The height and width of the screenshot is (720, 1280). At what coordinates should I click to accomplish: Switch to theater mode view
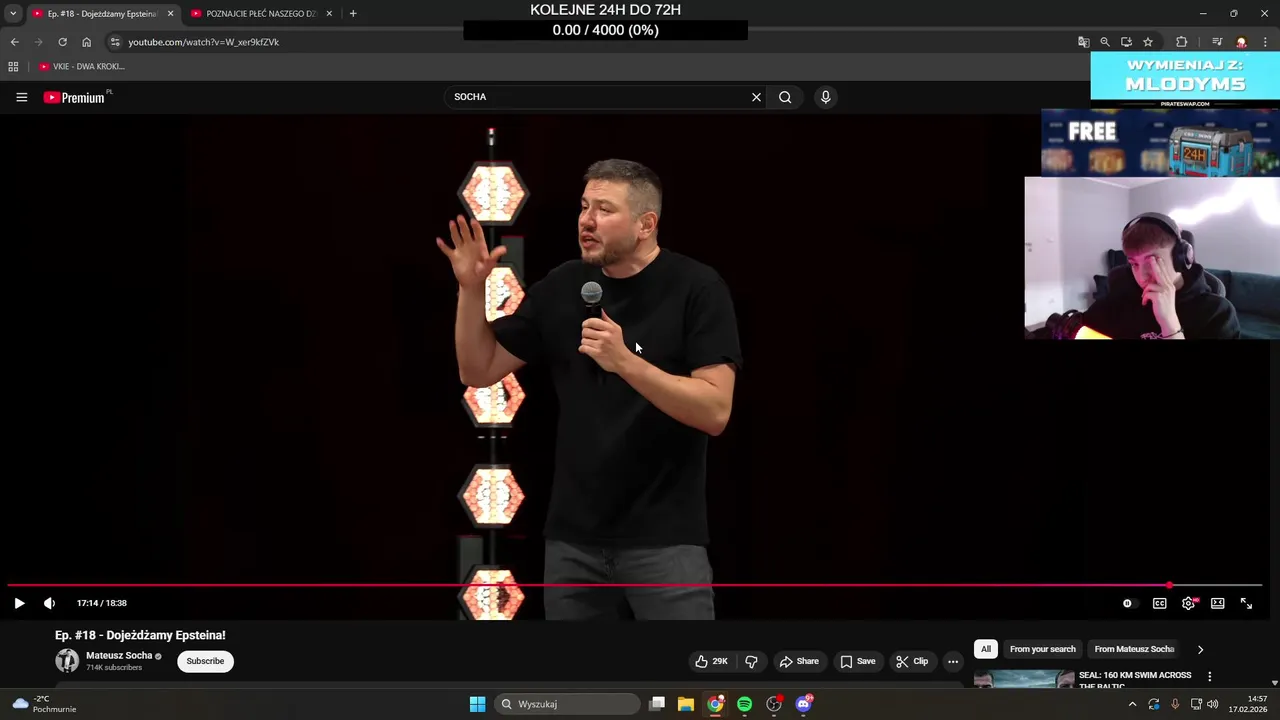(x=1217, y=603)
